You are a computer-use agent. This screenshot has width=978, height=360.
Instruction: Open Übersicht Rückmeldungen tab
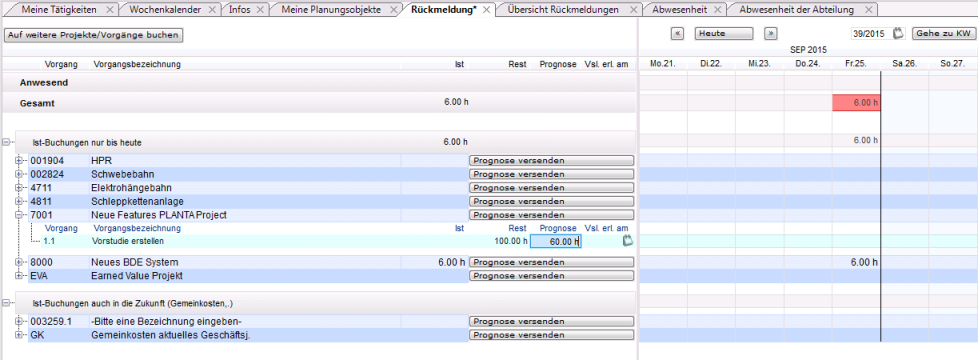563,10
